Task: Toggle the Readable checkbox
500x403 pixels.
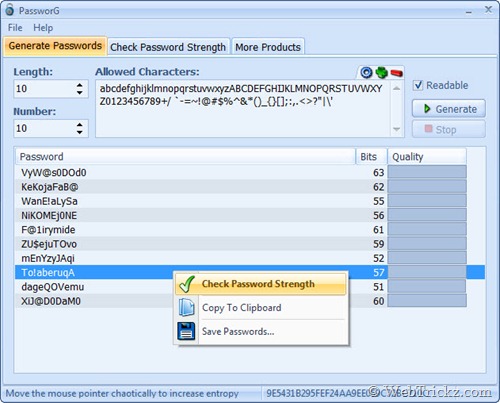Action: coord(418,85)
